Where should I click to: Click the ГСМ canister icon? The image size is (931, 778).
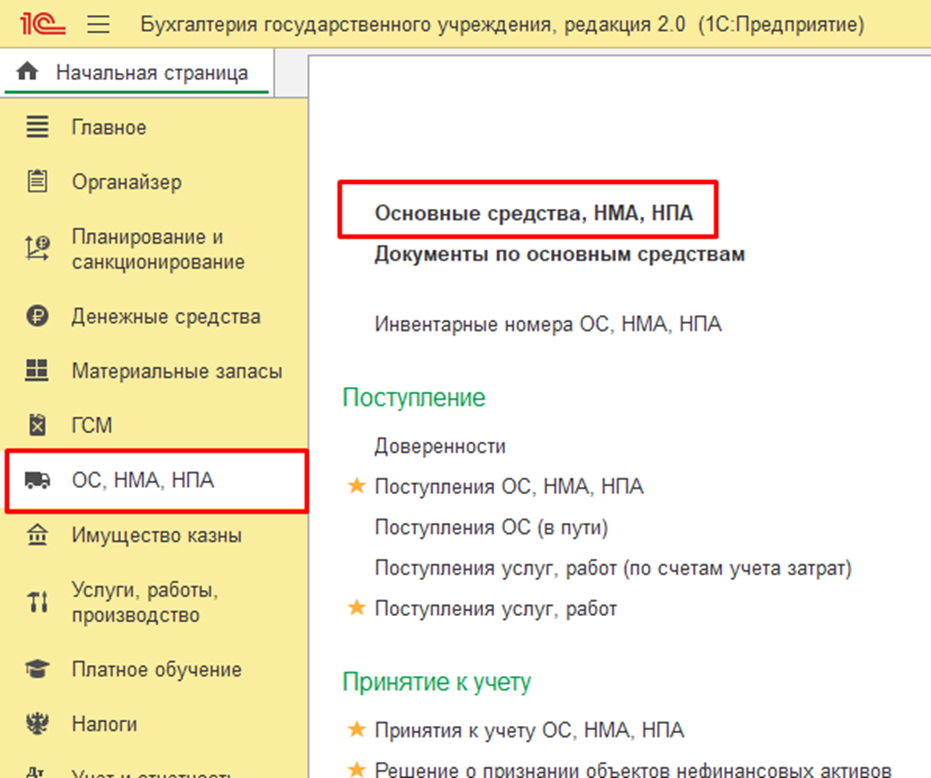[37, 425]
